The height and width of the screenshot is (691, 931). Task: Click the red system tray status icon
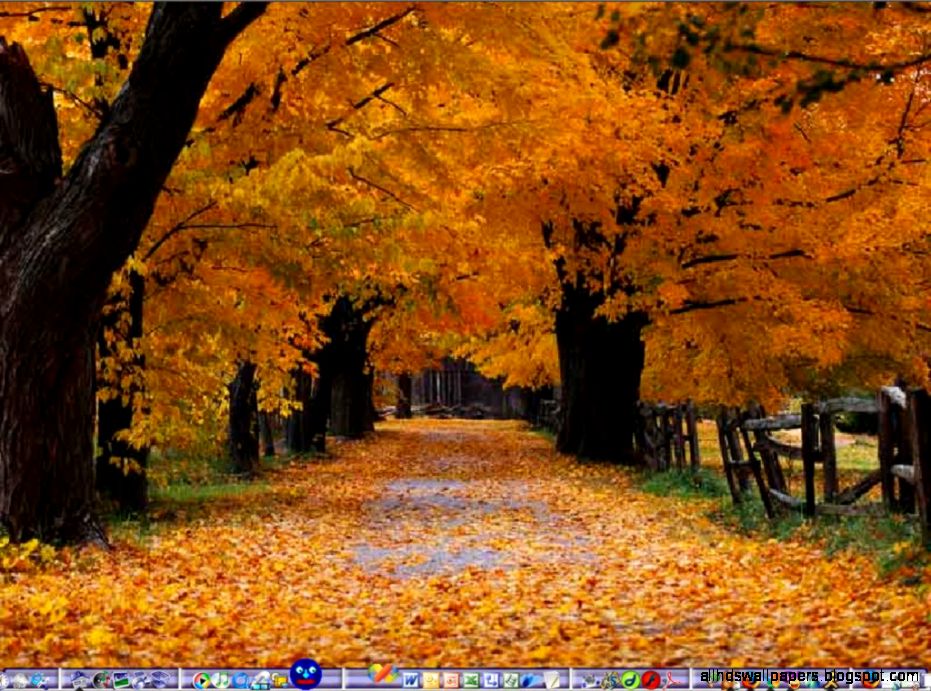(x=651, y=678)
